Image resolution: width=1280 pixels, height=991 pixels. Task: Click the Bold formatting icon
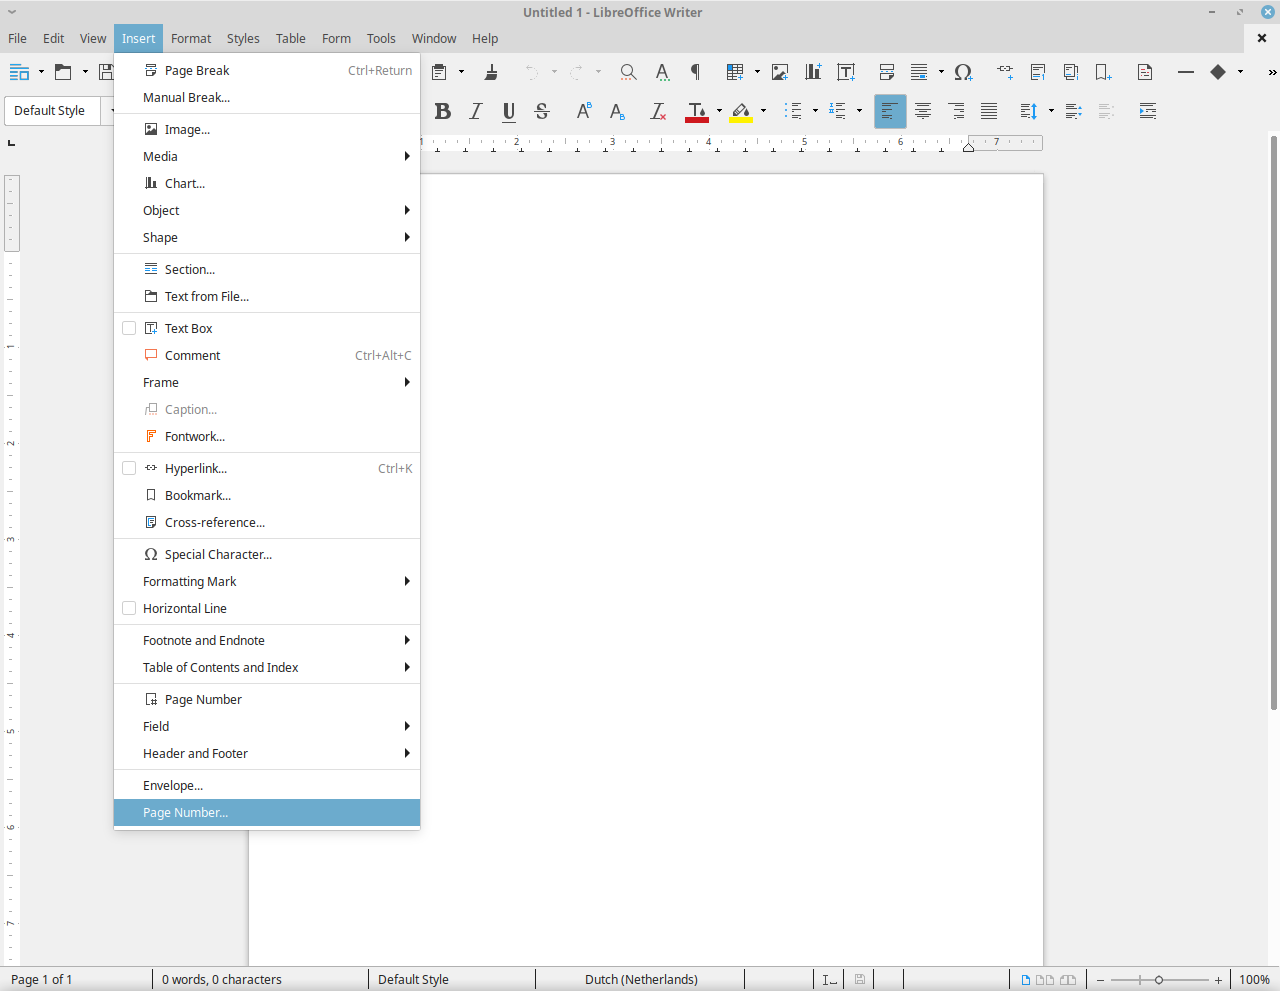(x=443, y=111)
